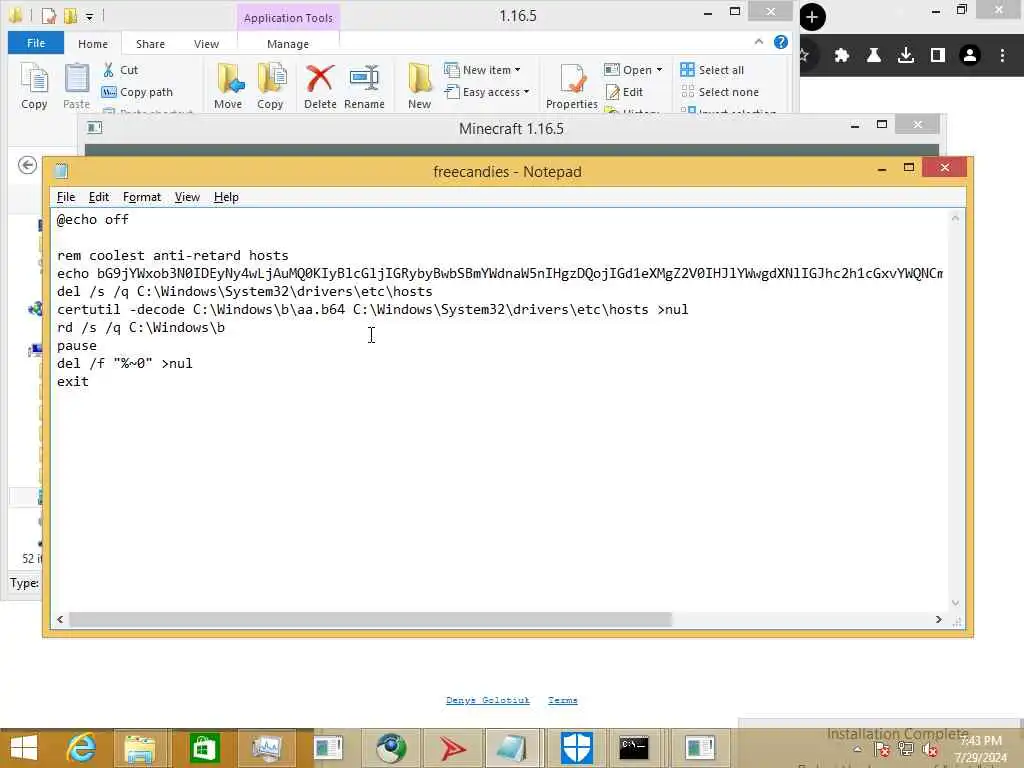Click the Copy to folder icon
Image resolution: width=1024 pixels, height=768 pixels.
[270, 86]
